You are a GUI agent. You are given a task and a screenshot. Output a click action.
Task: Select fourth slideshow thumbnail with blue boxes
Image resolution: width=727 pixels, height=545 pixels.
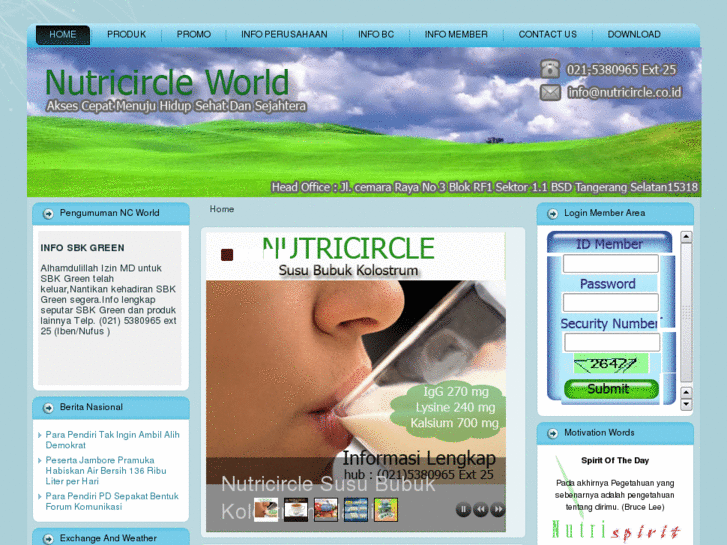[356, 510]
